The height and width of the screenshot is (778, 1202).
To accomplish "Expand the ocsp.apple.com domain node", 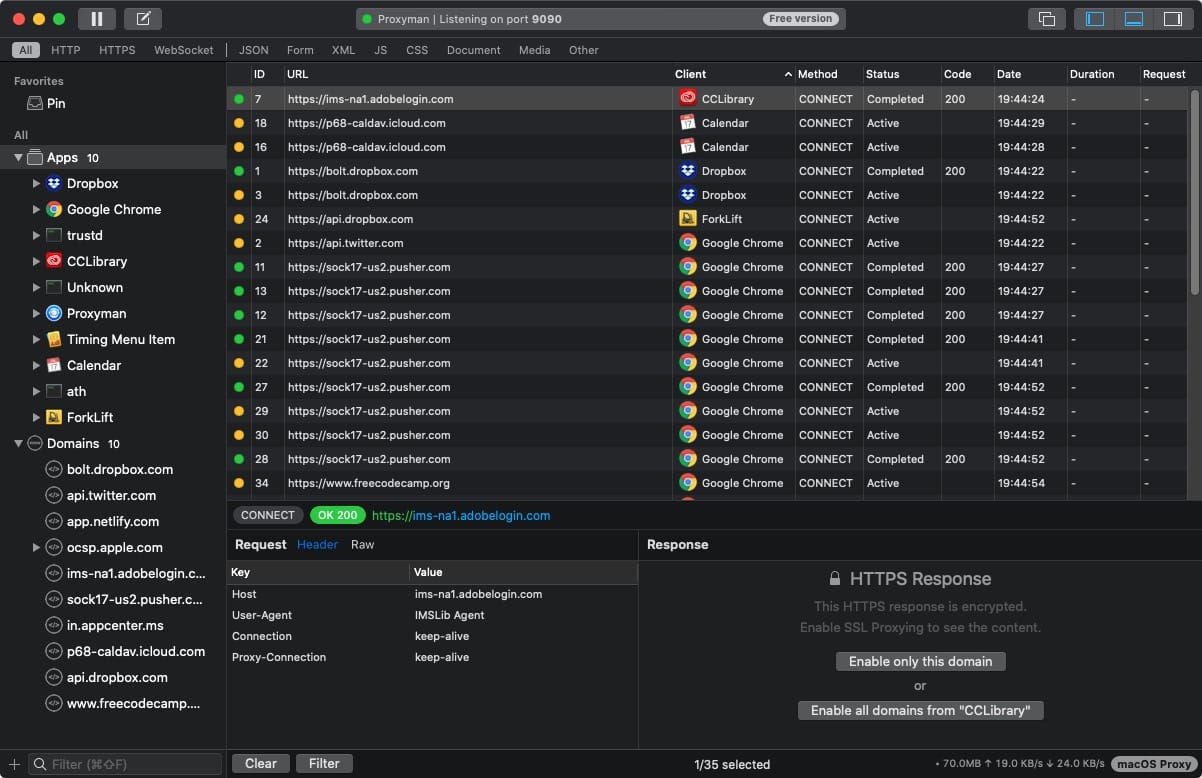I will coord(36,547).
